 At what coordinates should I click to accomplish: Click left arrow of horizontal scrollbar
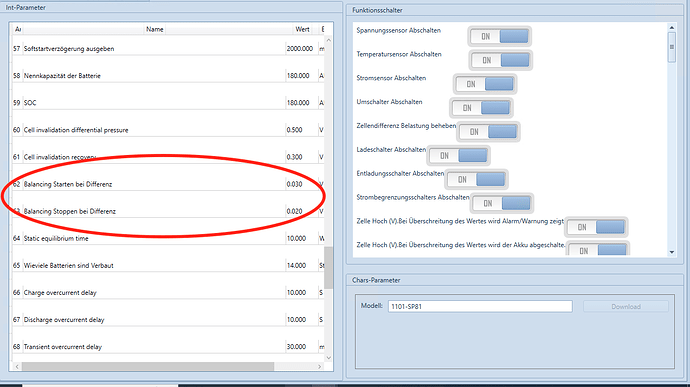(17, 366)
